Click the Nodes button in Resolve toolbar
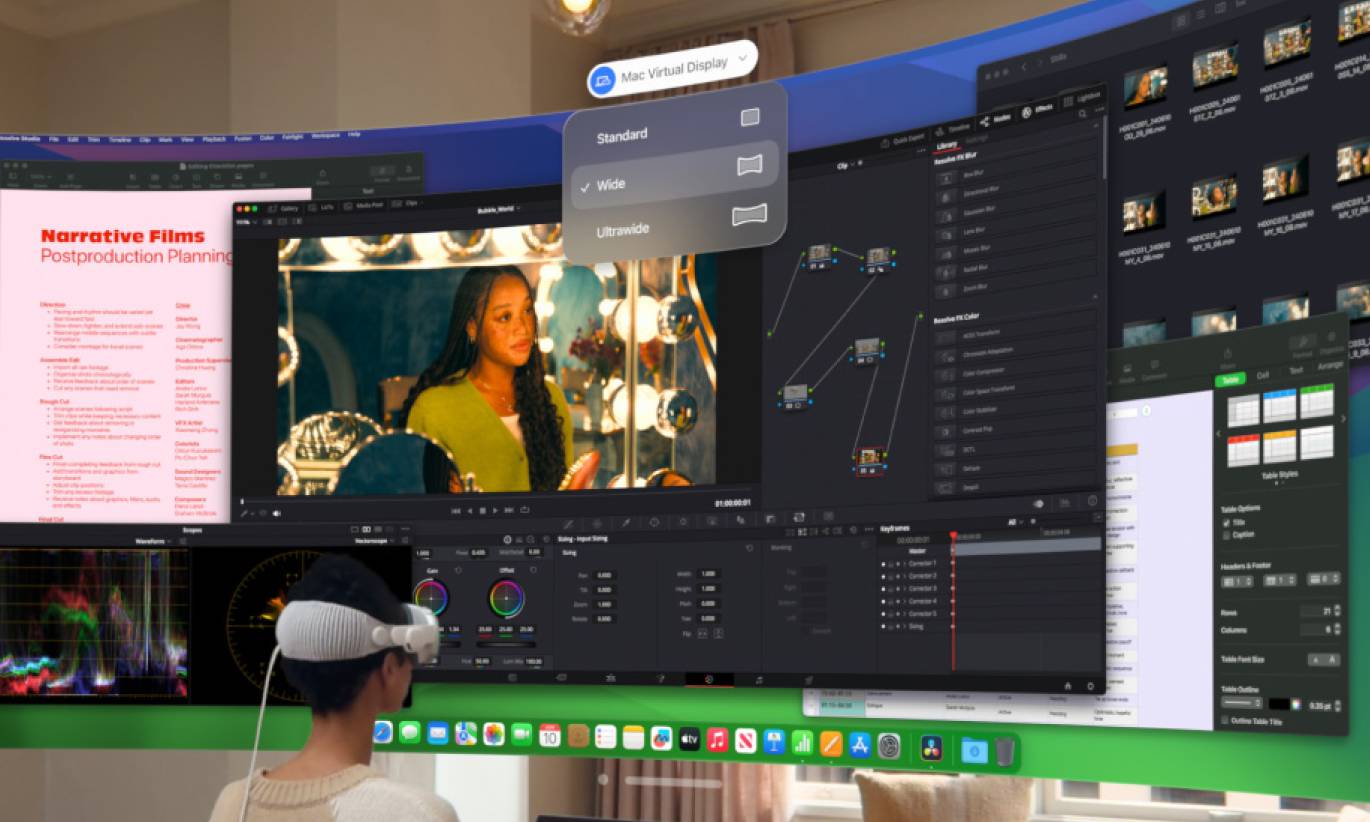 994,118
